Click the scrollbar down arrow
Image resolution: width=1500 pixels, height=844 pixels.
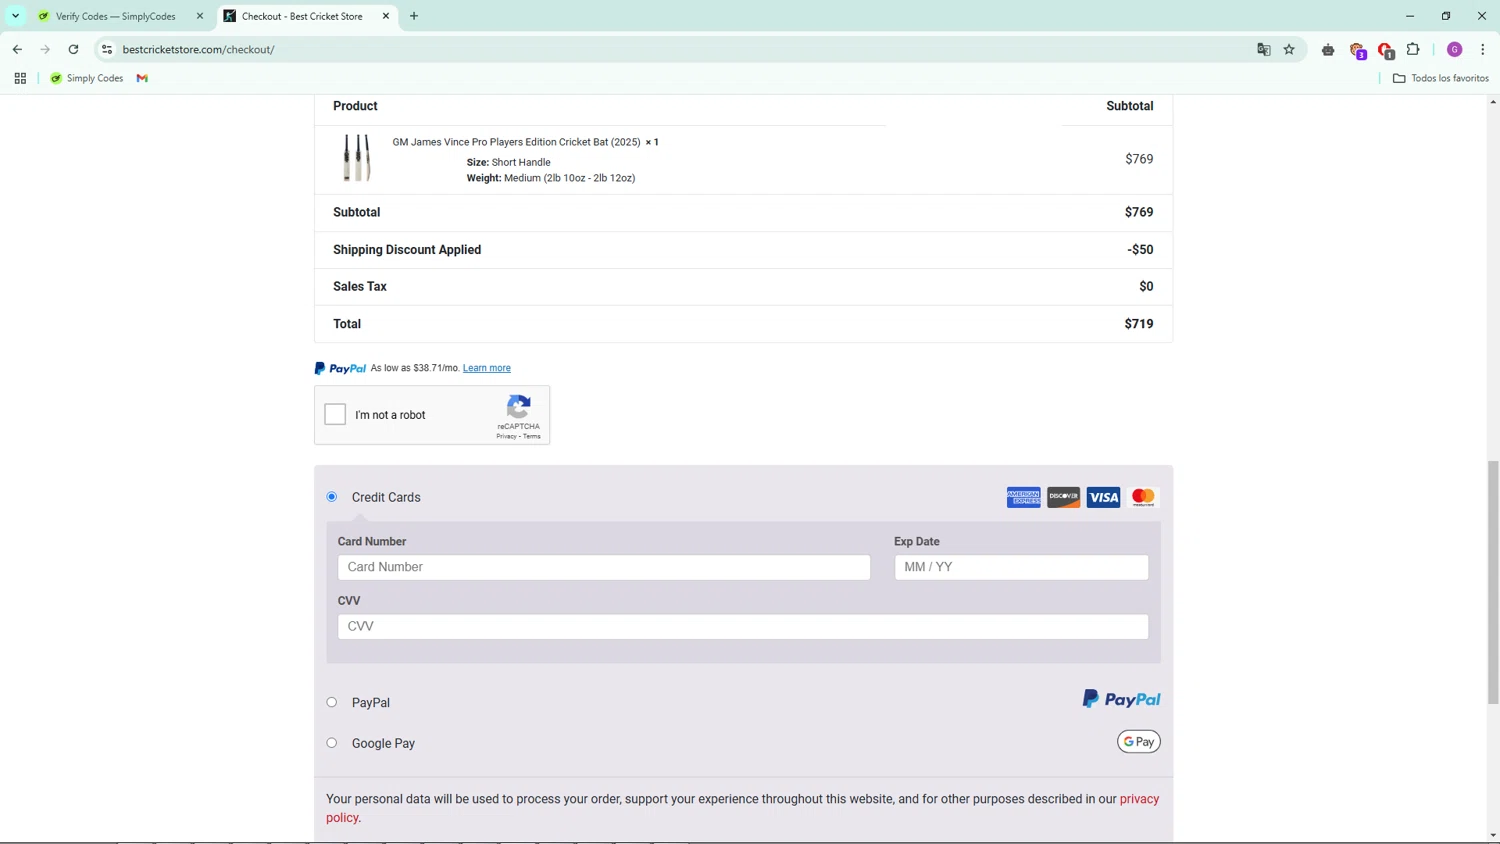[x=1492, y=835]
